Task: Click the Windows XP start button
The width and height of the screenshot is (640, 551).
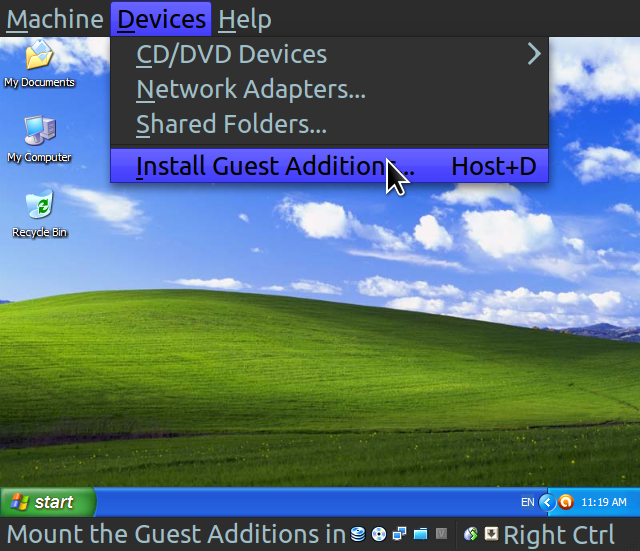Action: point(48,502)
